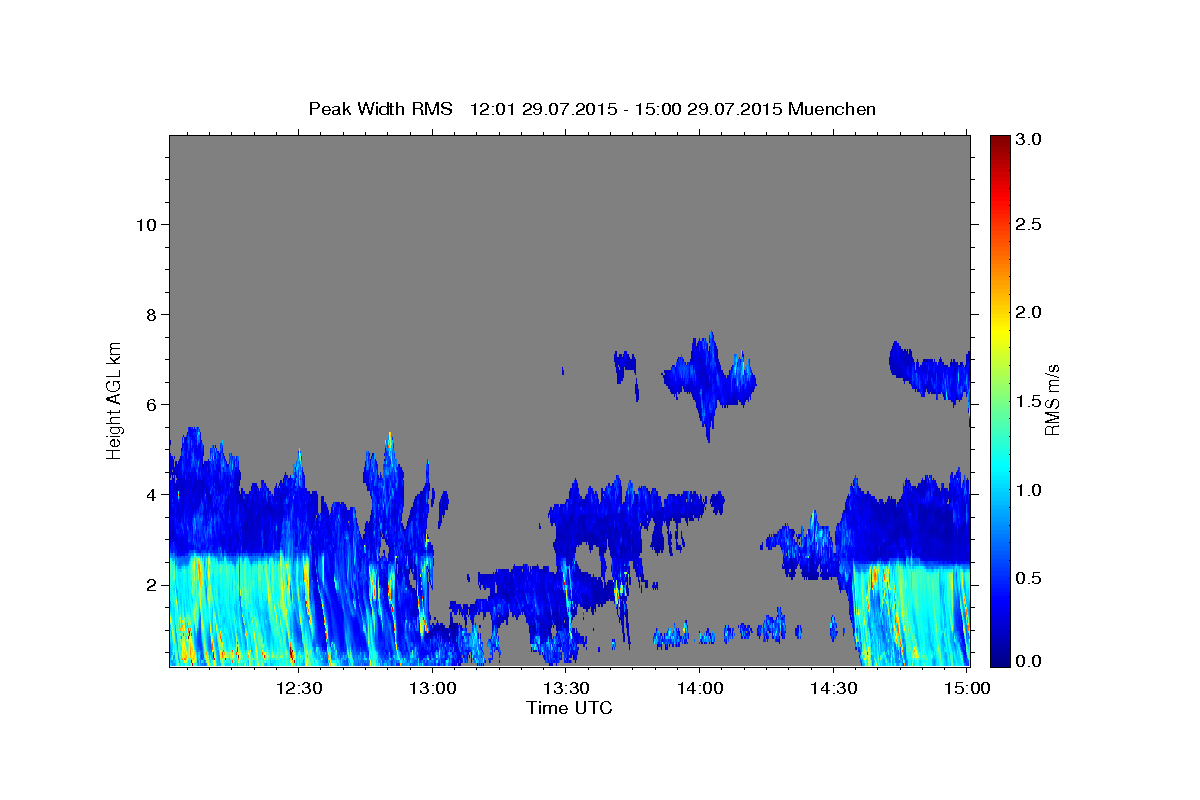1200x800 pixels.
Task: Click the 13:30 time tick label
Action: tap(566, 688)
